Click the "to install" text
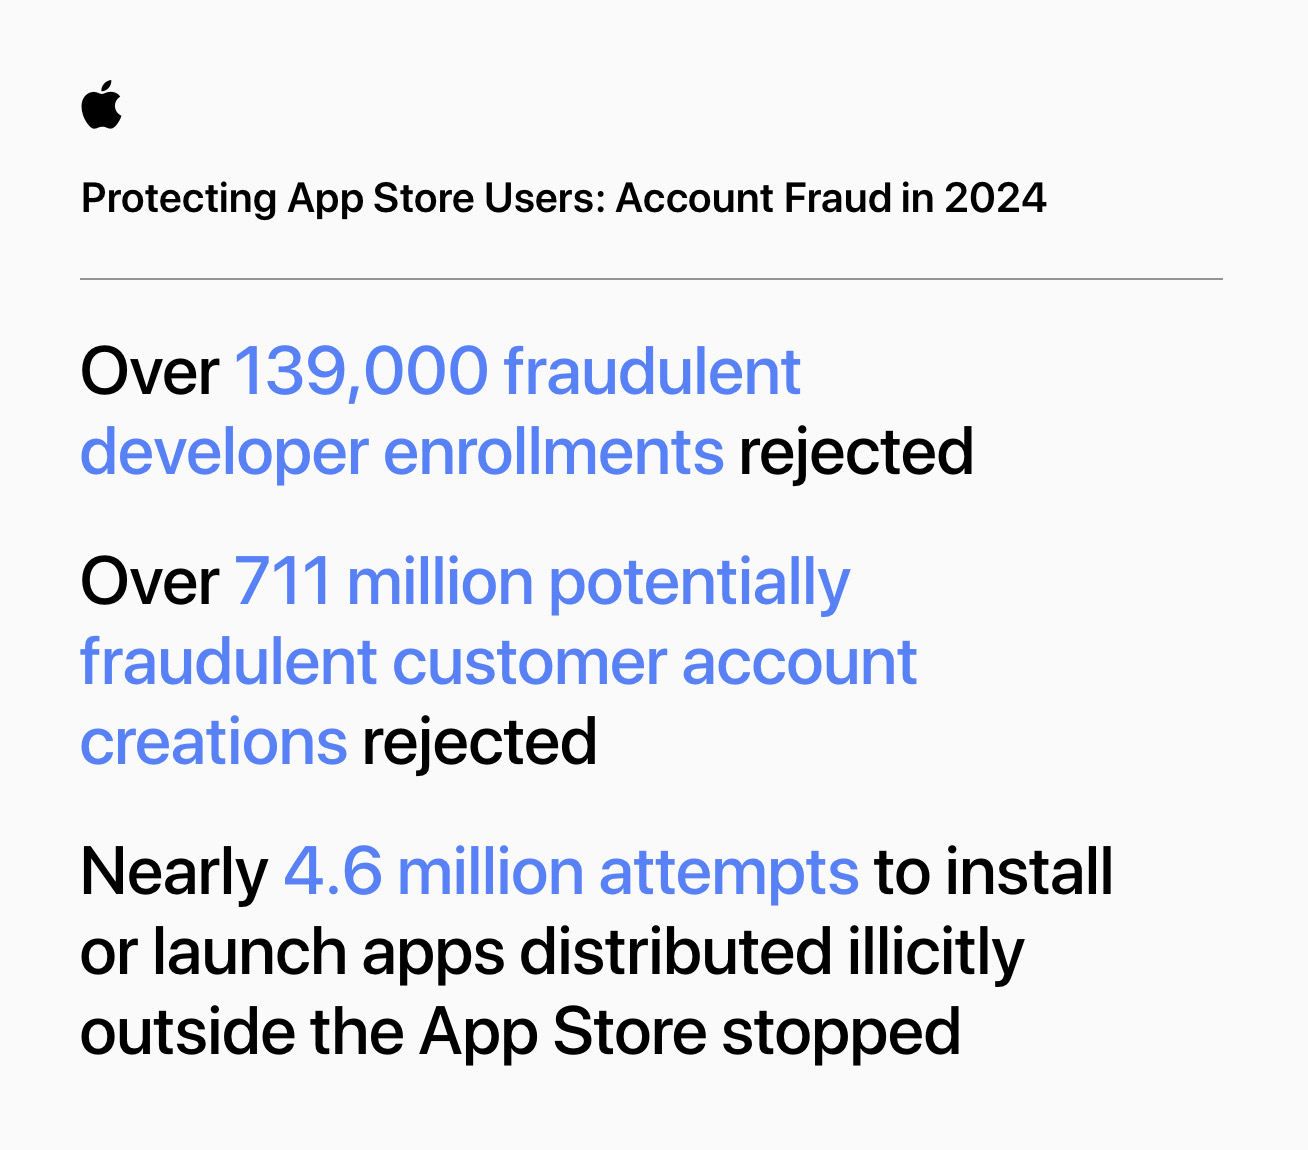Viewport: 1308px width, 1150px height. (x=993, y=872)
